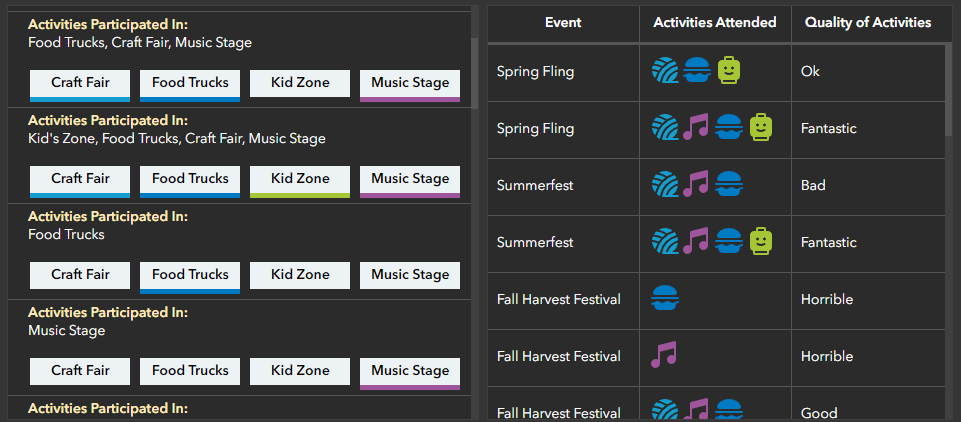This screenshot has width=961, height=422.
Task: Click the lone burger icon for Fall Harvest Festival
Action: click(x=665, y=299)
